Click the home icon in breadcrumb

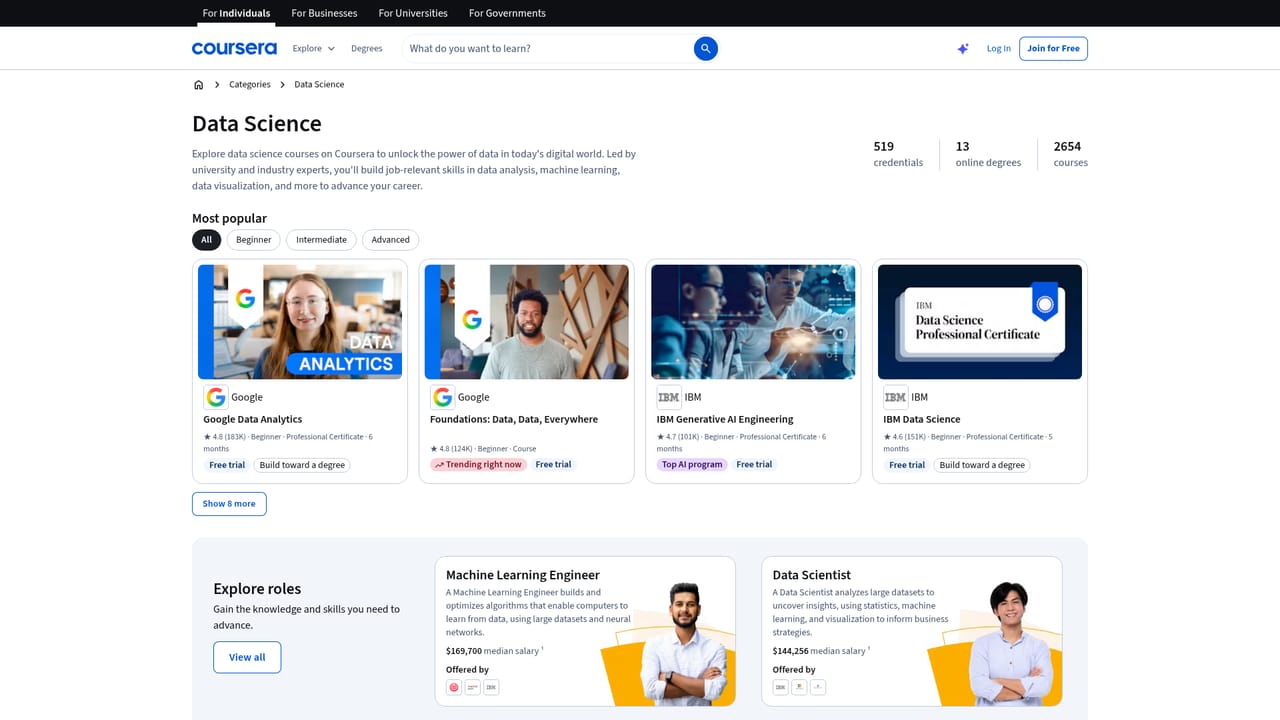tap(198, 85)
